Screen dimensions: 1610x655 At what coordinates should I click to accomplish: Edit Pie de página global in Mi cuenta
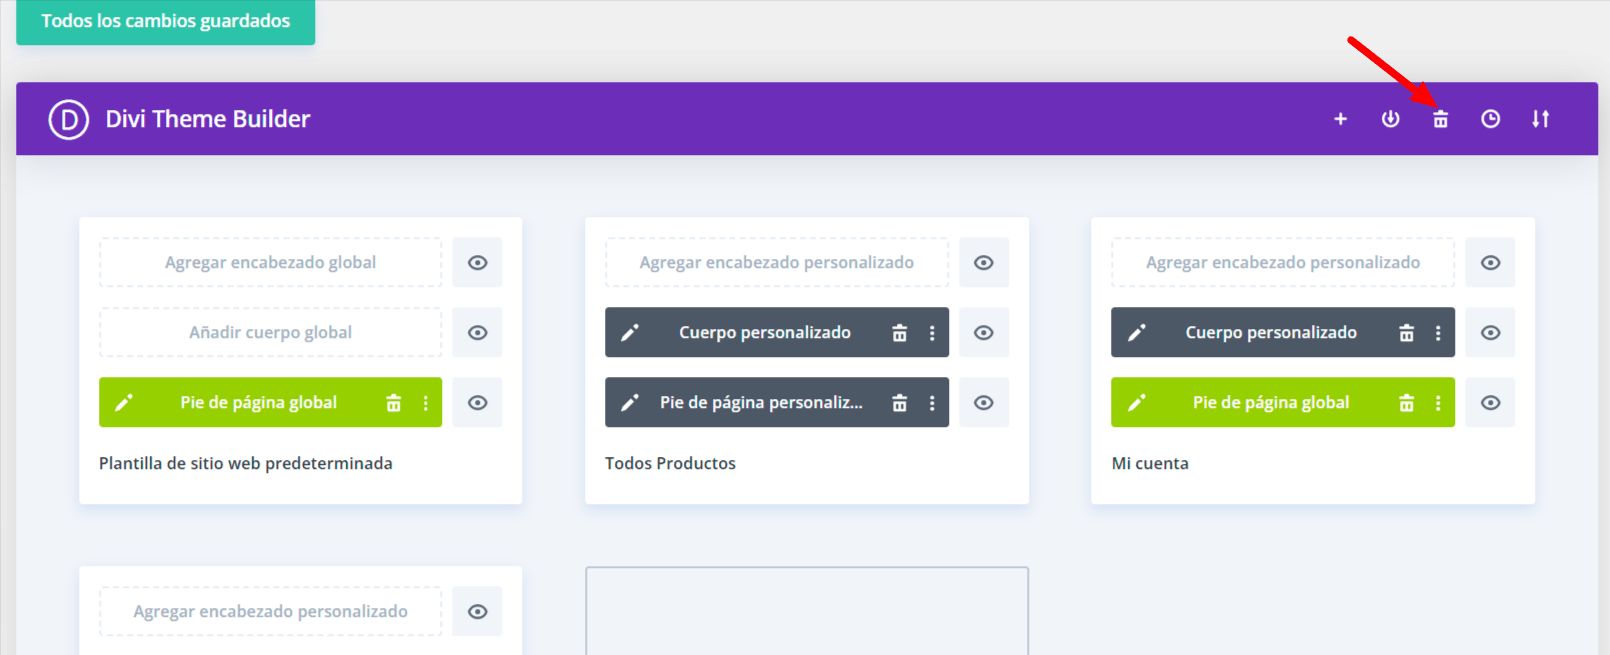click(x=1137, y=402)
